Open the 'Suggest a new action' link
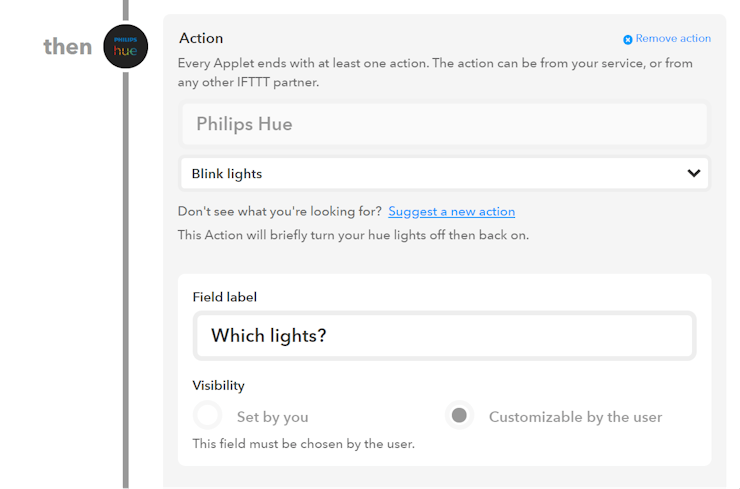The image size is (740, 489). click(x=452, y=211)
